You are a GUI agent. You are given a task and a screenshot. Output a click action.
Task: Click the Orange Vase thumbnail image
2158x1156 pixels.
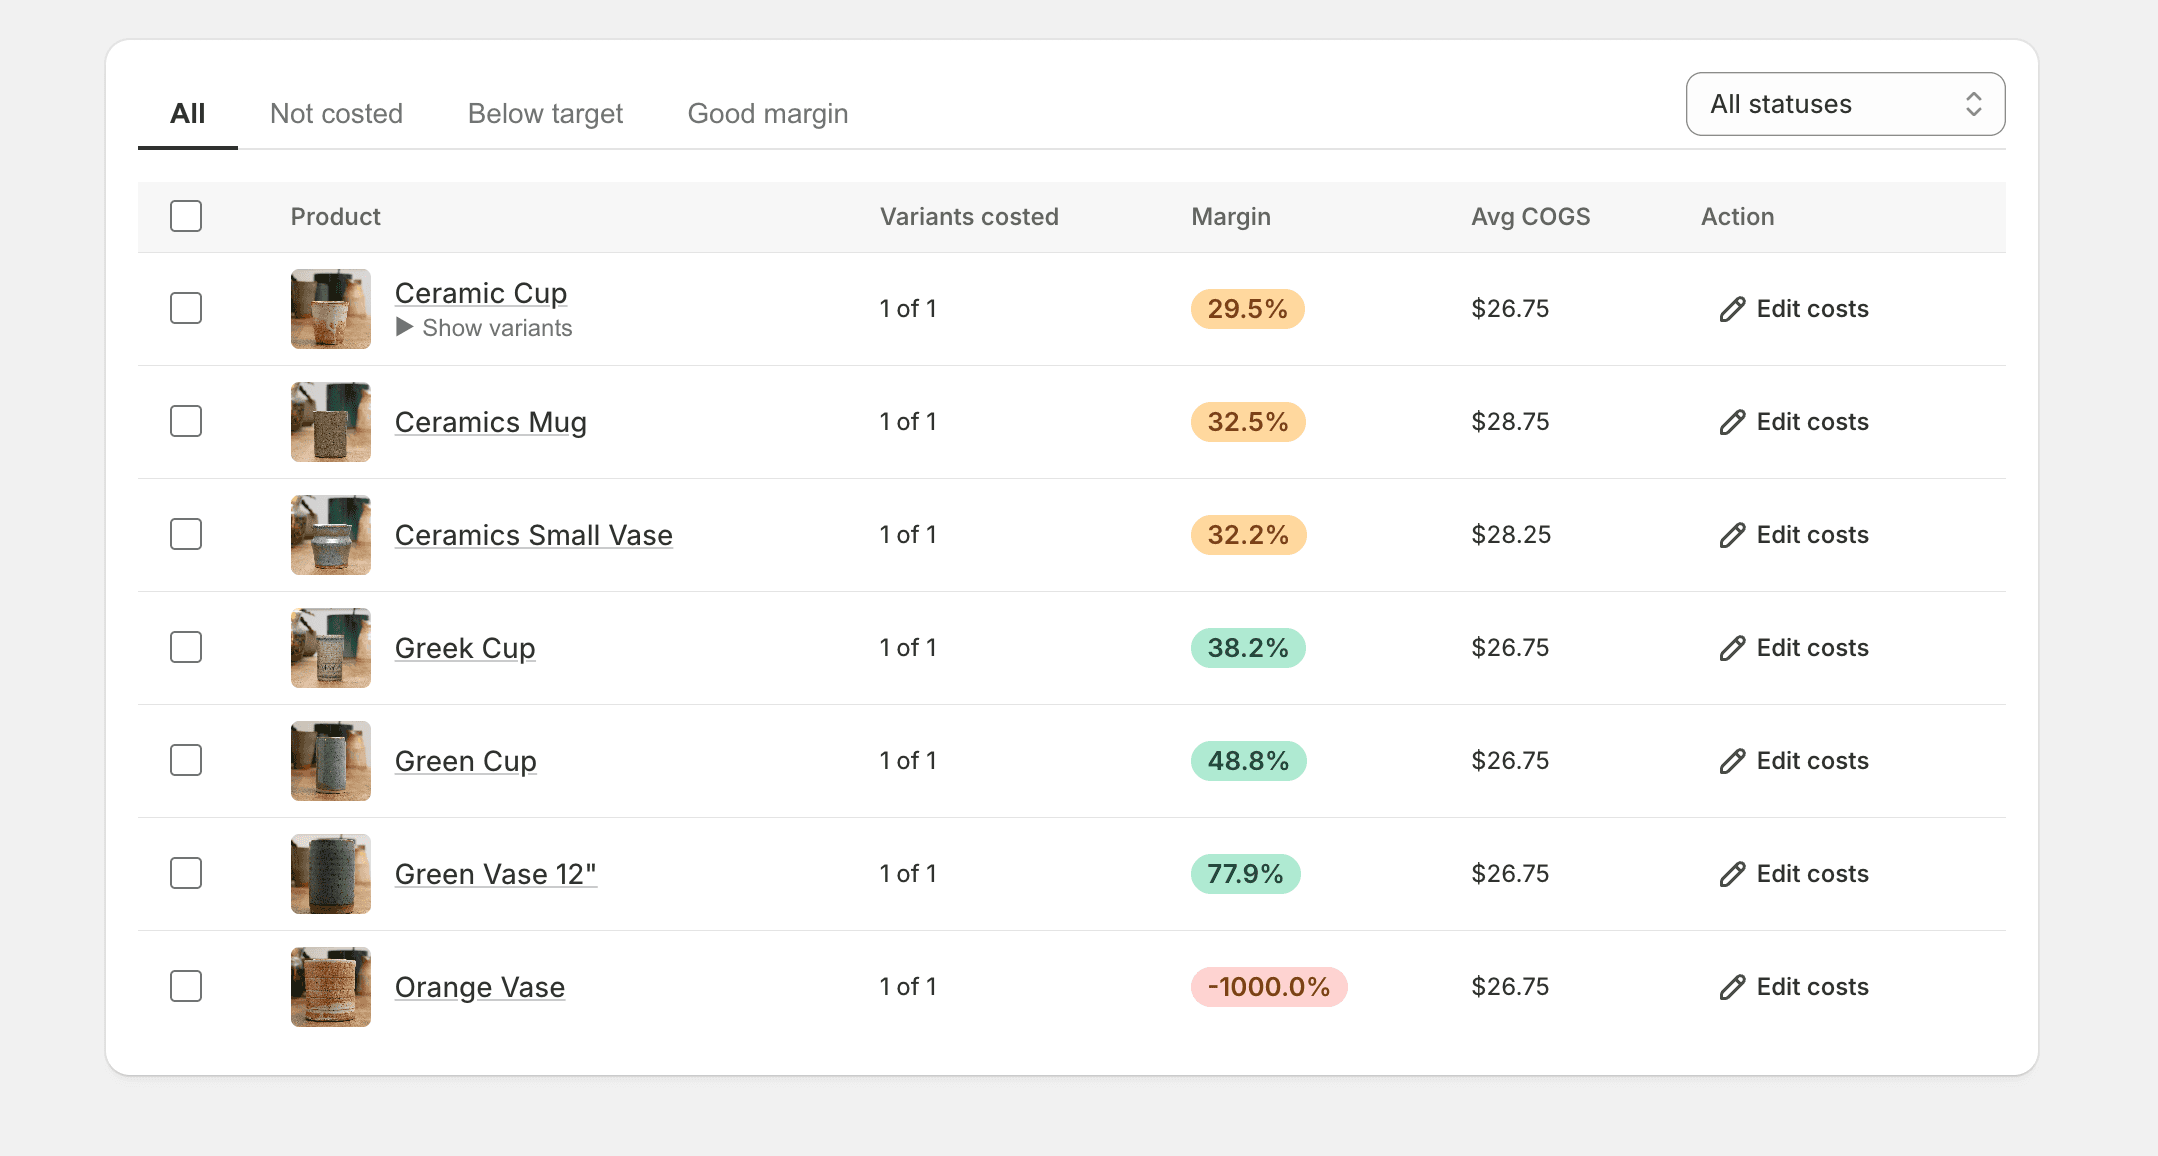pyautogui.click(x=331, y=987)
